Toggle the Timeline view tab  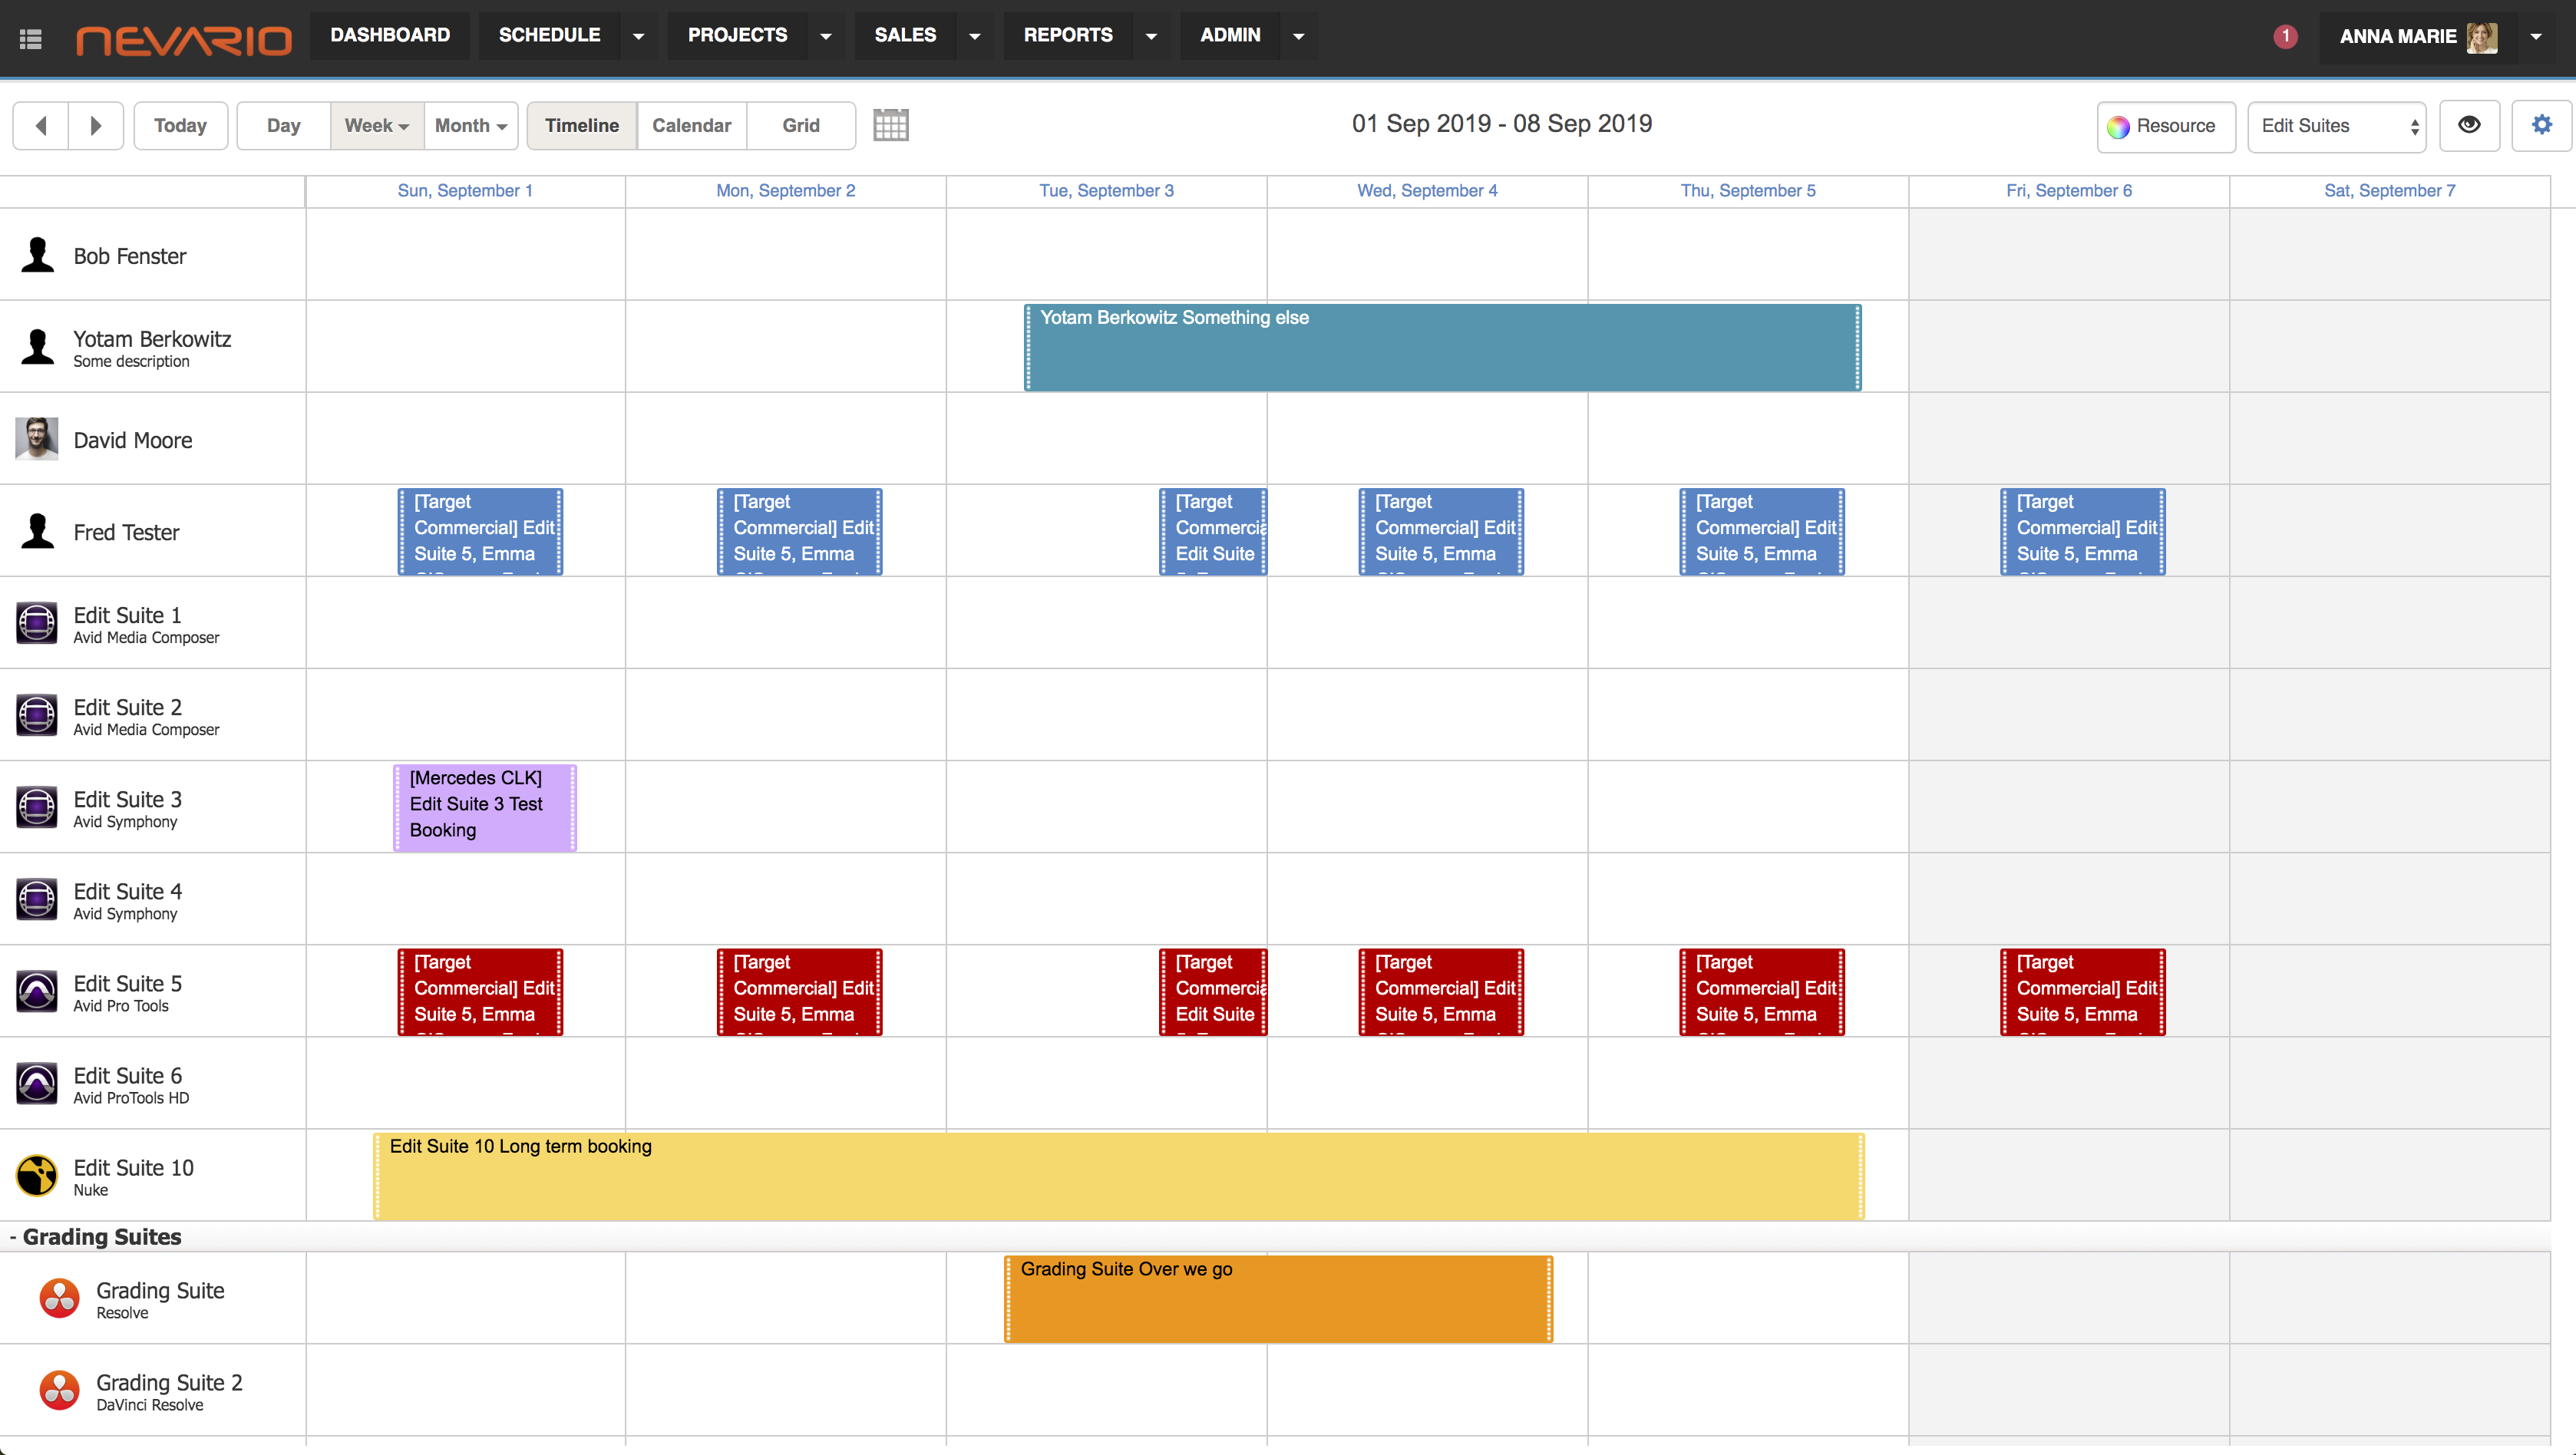coord(580,124)
